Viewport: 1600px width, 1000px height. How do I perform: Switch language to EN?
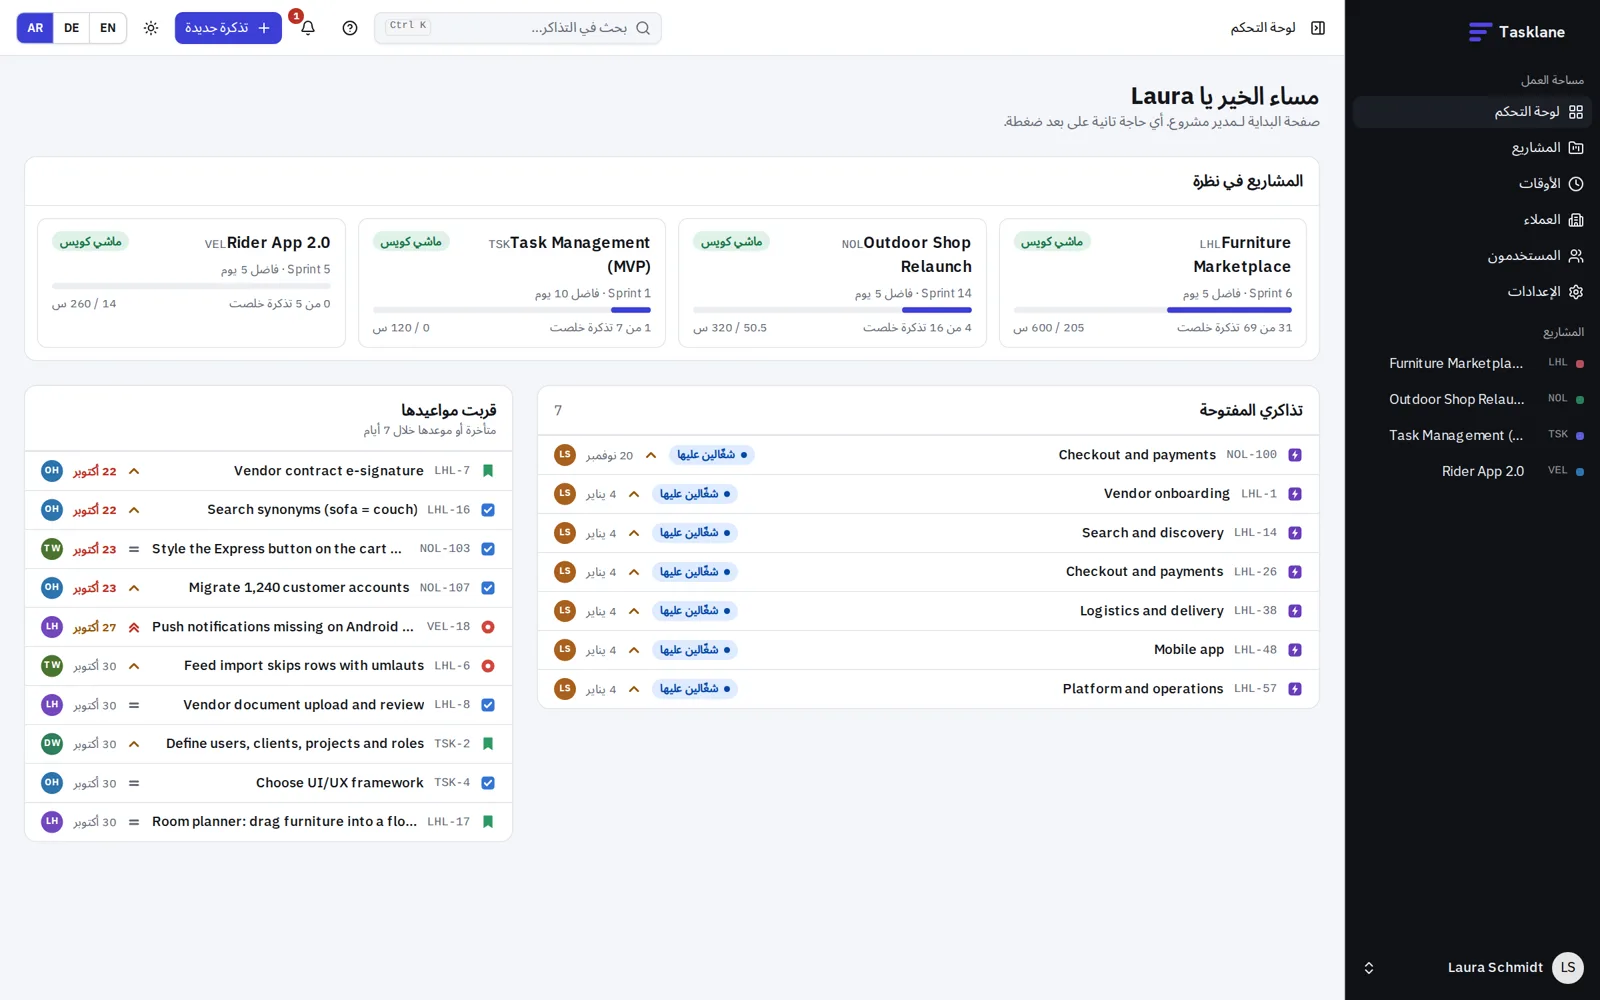tap(108, 28)
